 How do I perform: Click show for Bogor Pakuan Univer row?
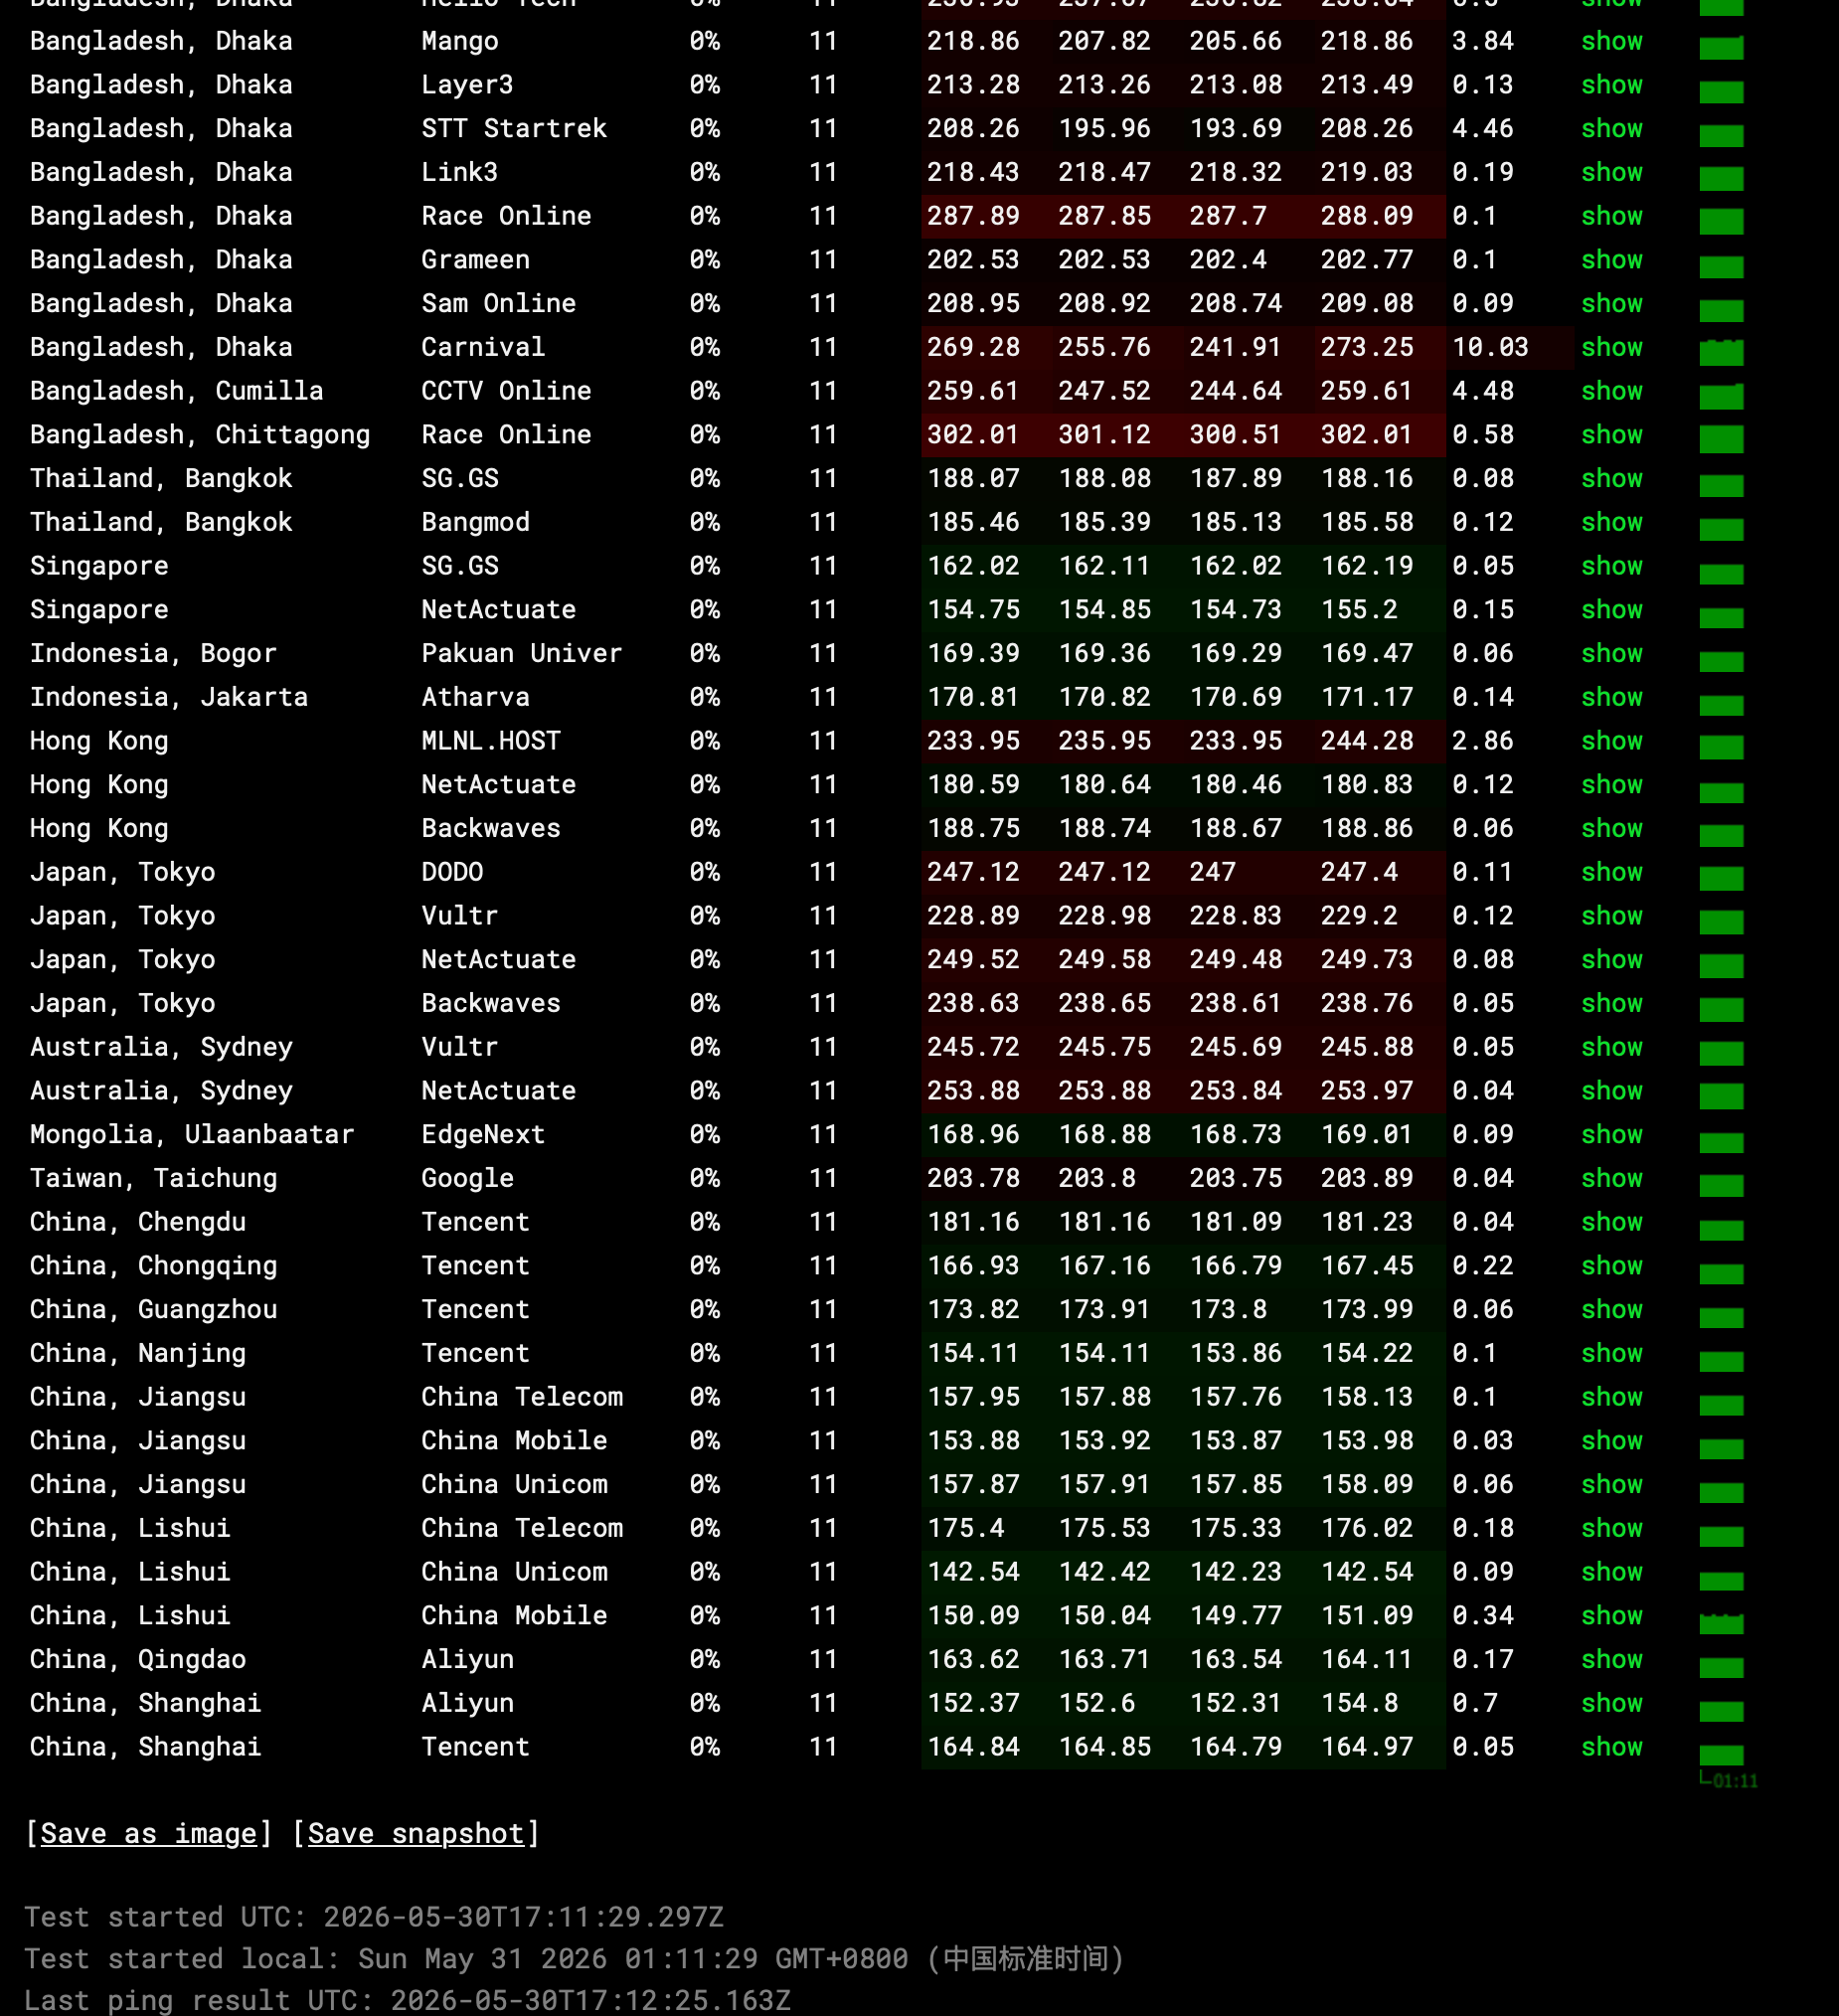click(1611, 654)
